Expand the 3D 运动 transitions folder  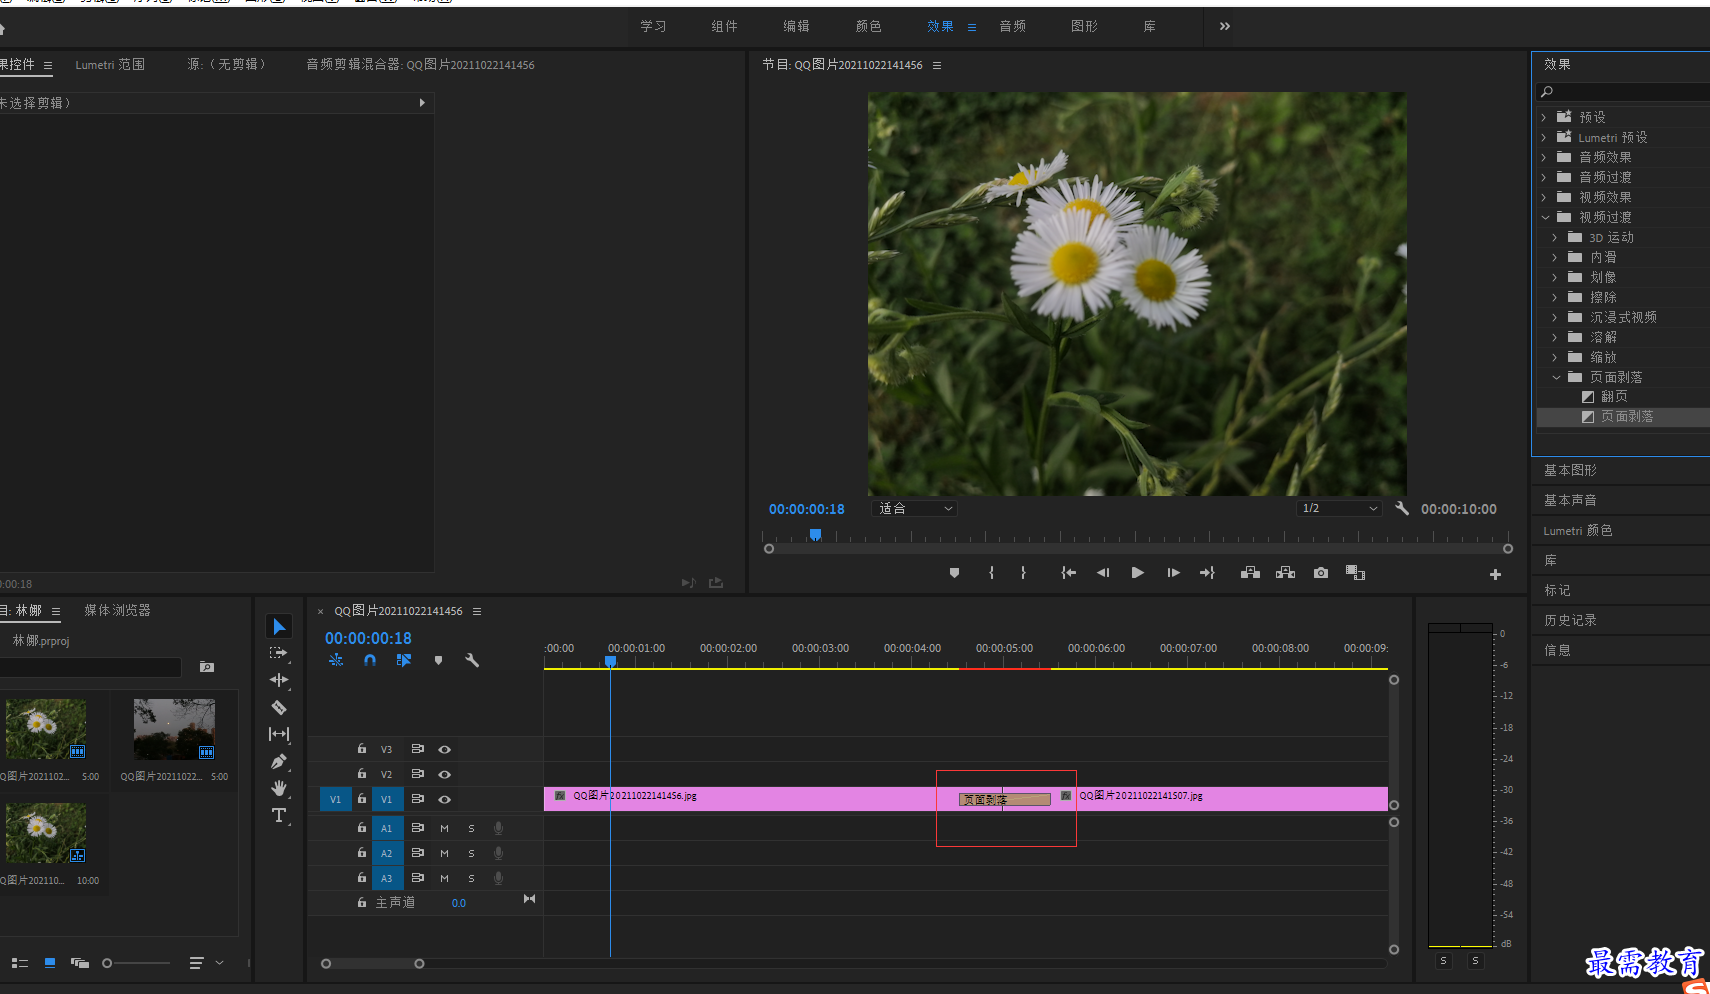[1555, 237]
